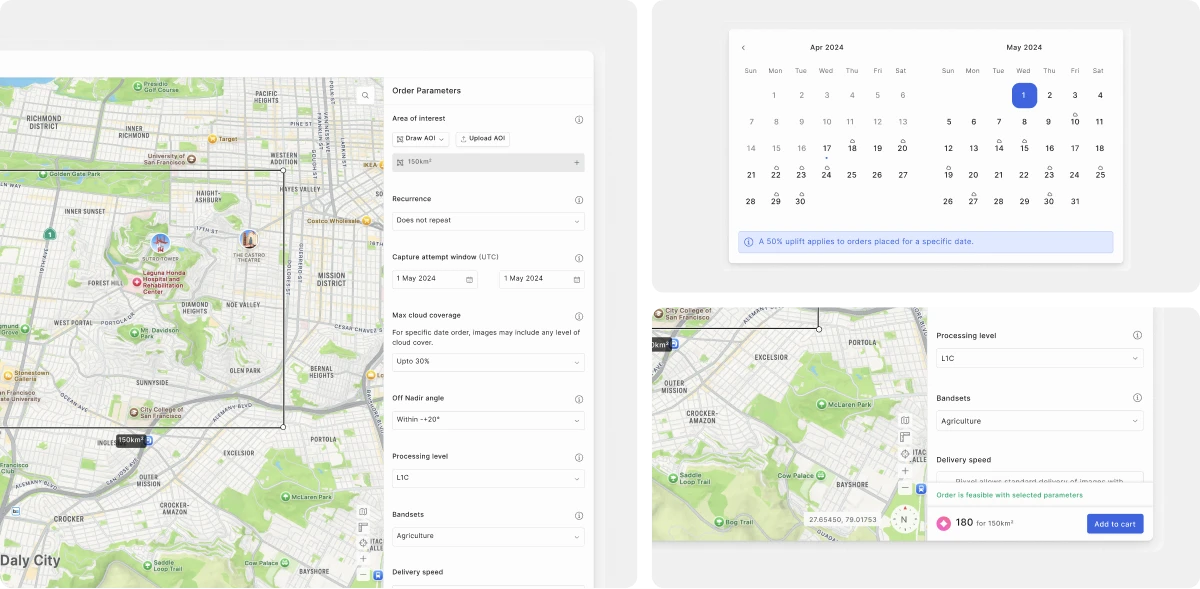Open the map search magnifier icon
The width and height of the screenshot is (1200, 589).
[366, 96]
